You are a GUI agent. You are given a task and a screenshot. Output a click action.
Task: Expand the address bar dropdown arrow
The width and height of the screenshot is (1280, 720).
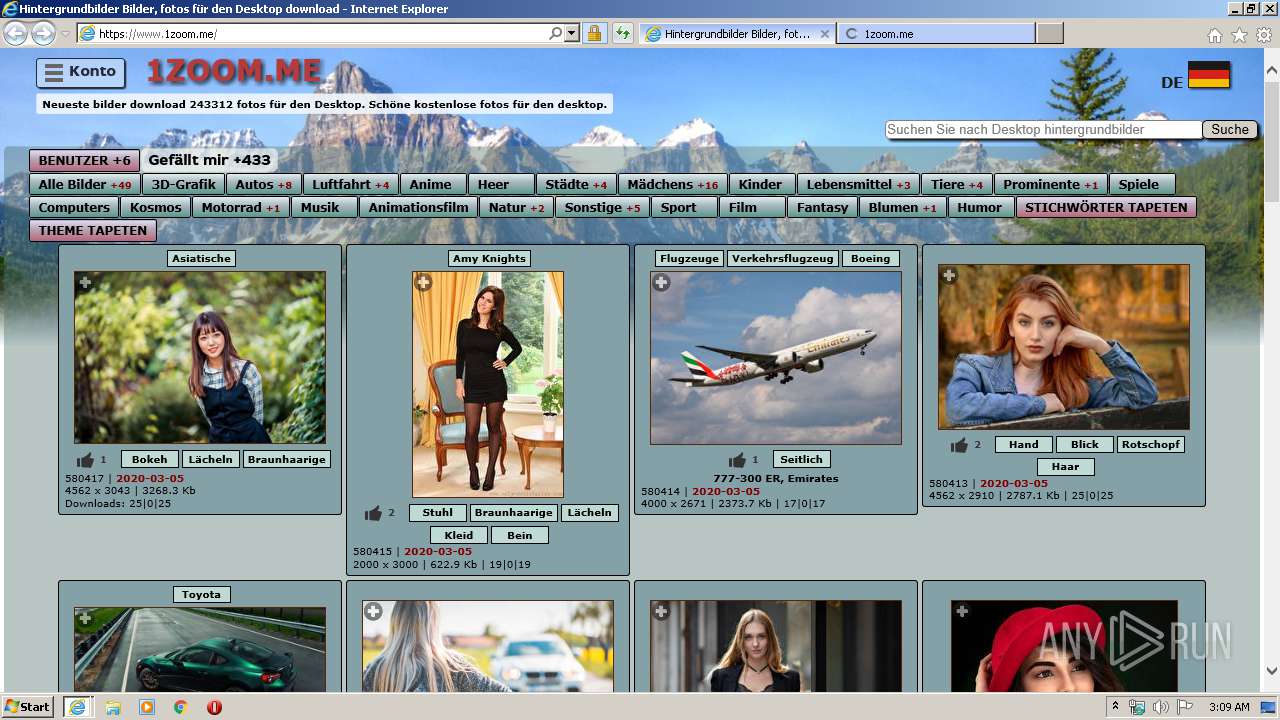(x=572, y=34)
